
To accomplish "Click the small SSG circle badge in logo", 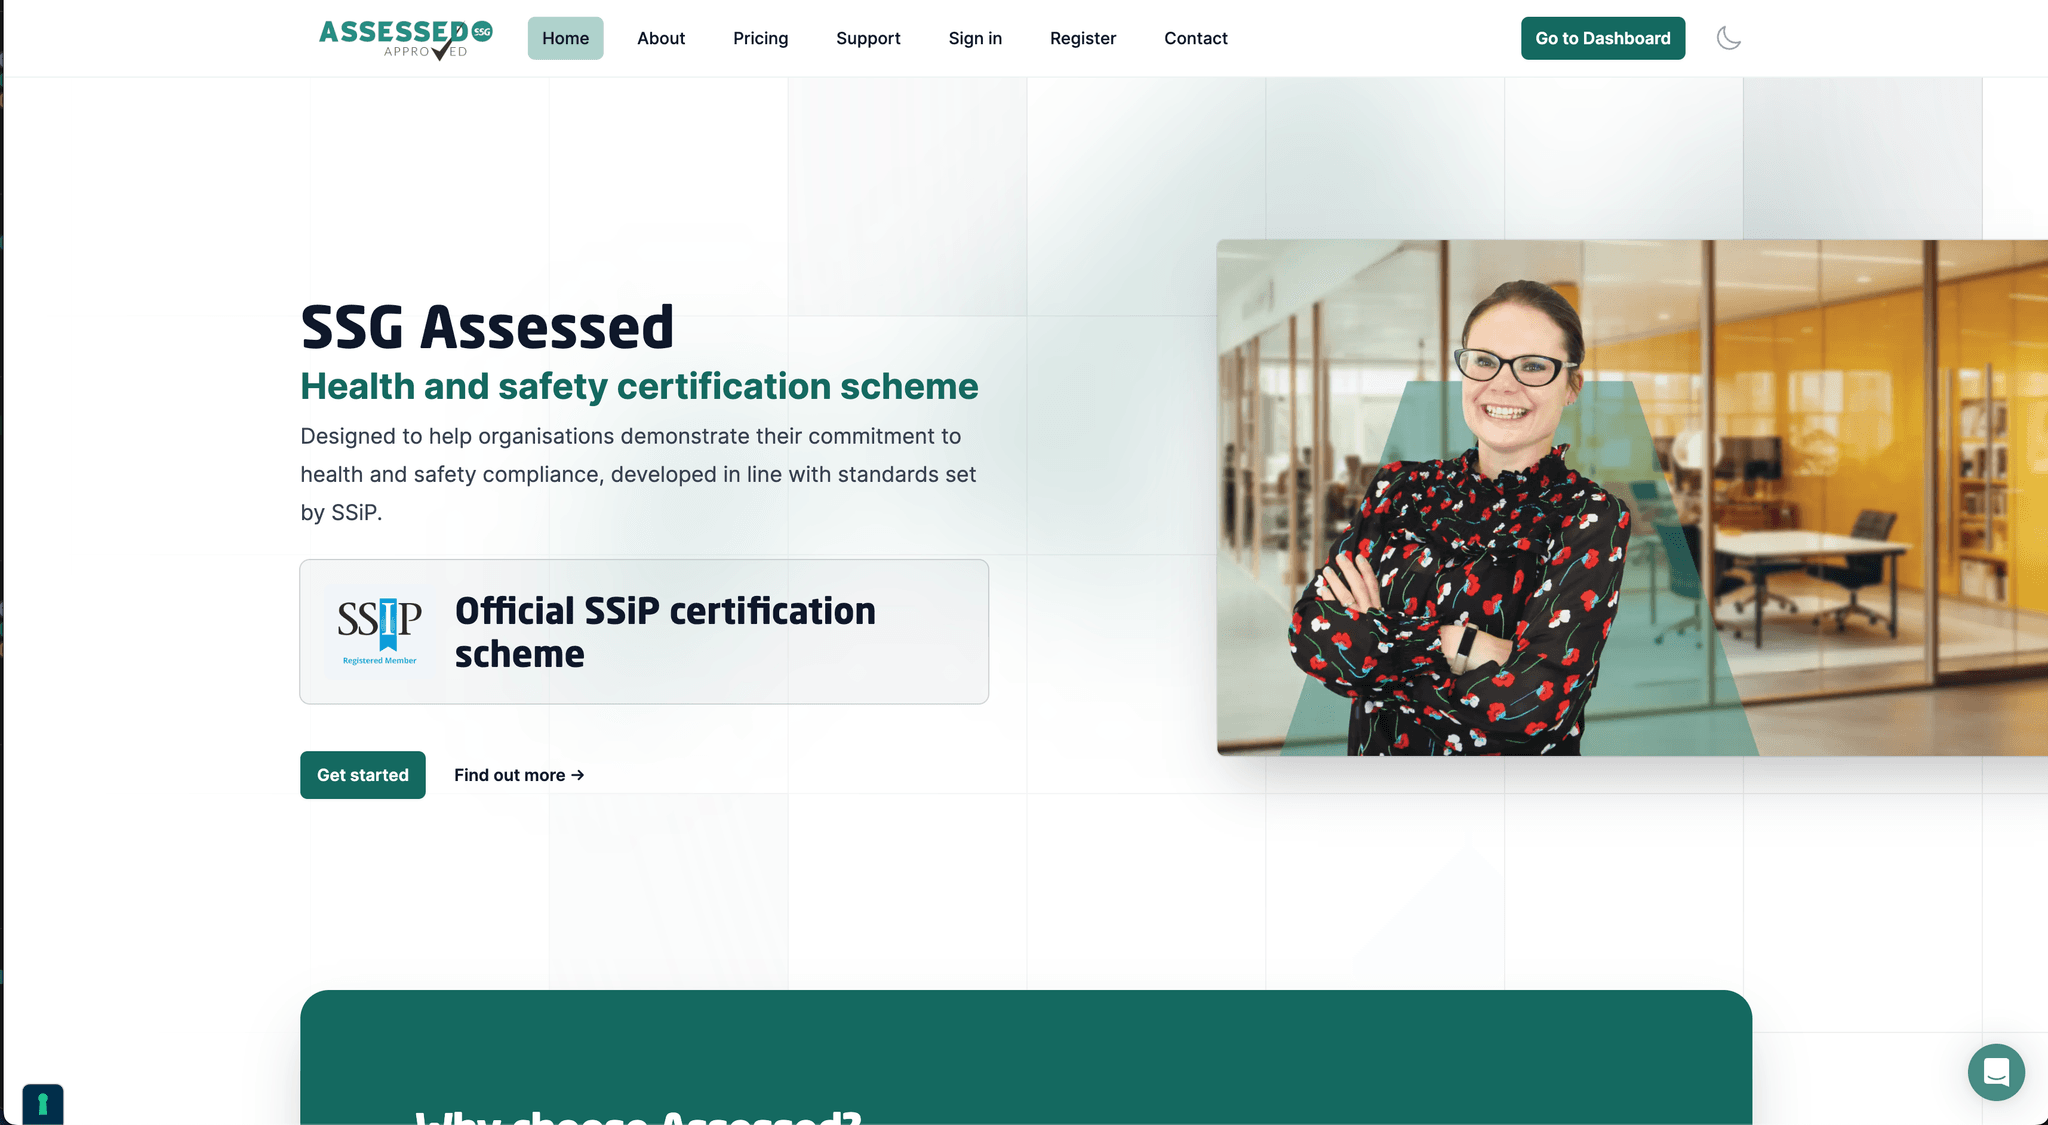I will [x=480, y=29].
